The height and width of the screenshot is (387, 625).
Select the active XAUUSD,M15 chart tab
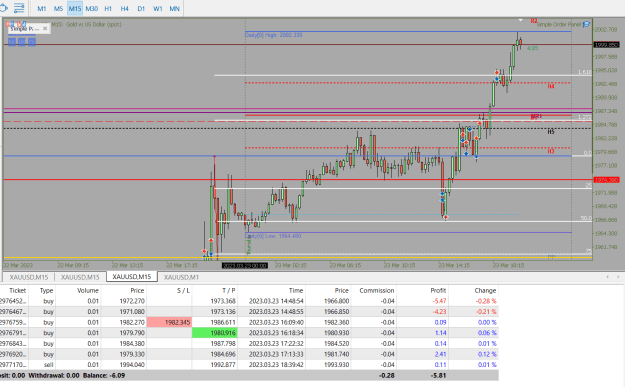click(x=132, y=277)
